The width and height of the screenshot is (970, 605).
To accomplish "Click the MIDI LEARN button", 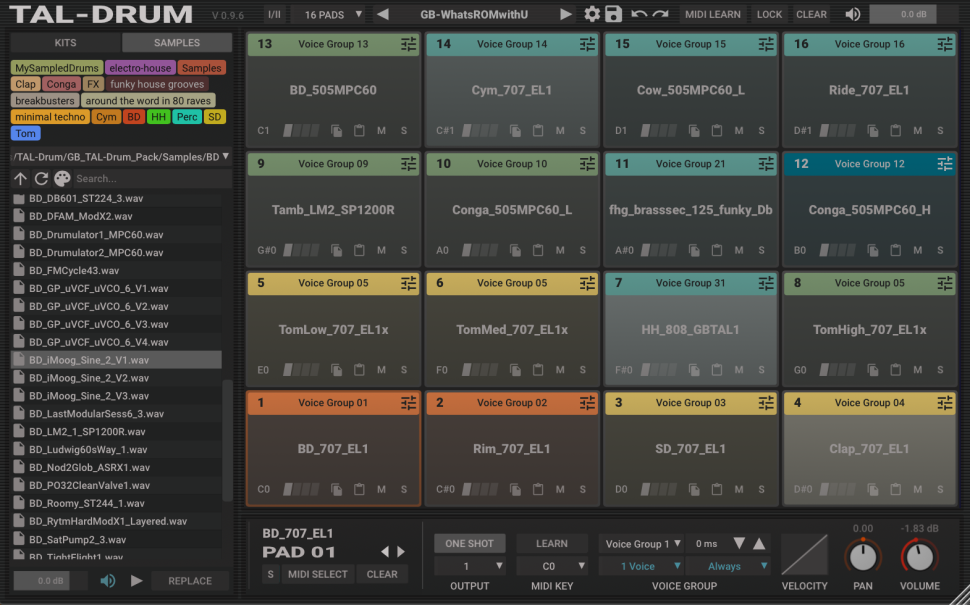I will [712, 14].
